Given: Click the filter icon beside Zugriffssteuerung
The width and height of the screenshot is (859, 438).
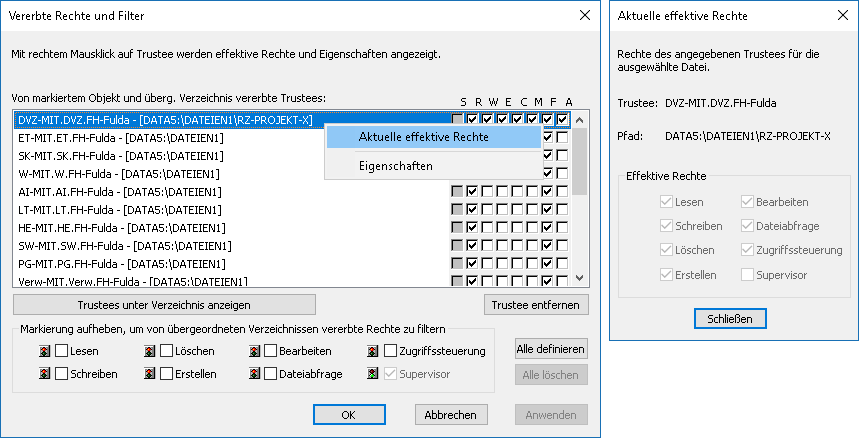Looking at the screenshot, I should 374,351.
